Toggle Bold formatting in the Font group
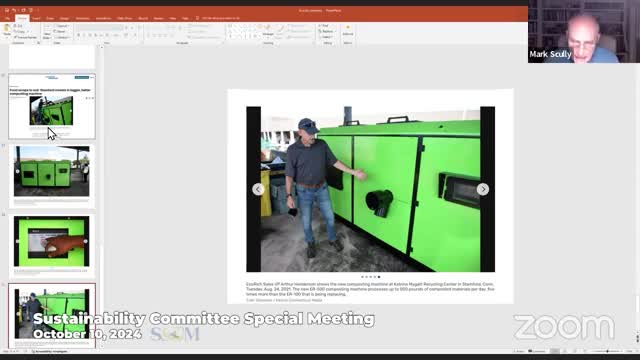640x360 pixels. [x=78, y=36]
